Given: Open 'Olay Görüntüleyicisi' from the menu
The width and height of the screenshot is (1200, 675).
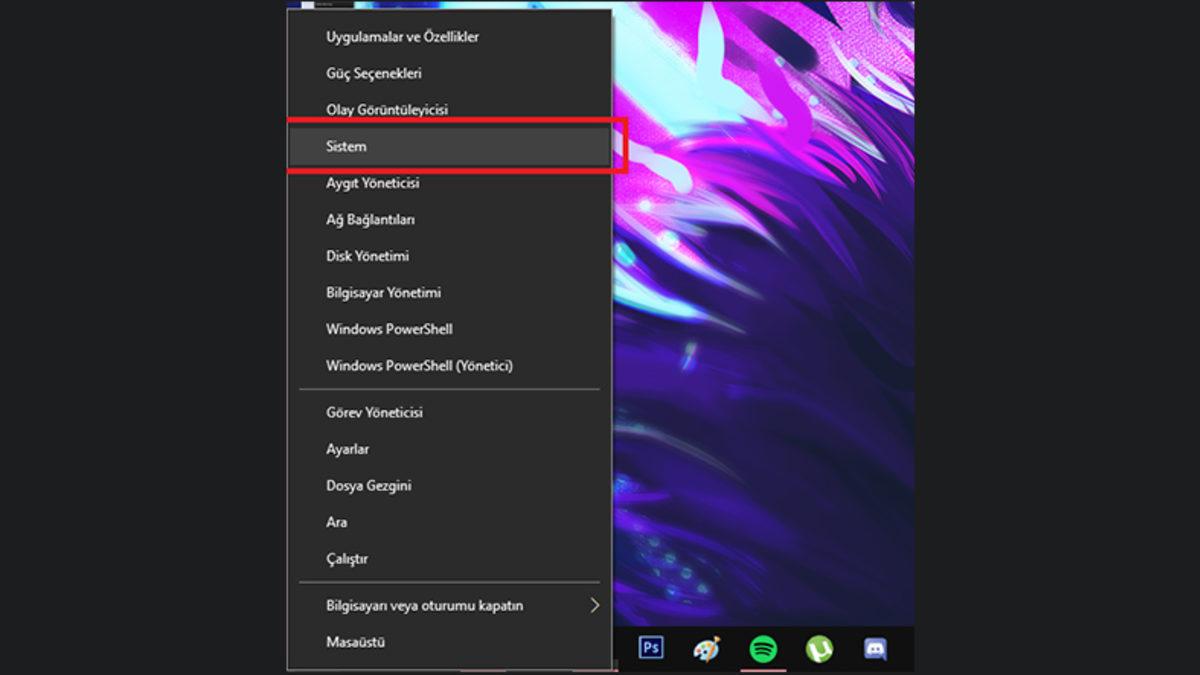Looking at the screenshot, I should click(x=386, y=110).
